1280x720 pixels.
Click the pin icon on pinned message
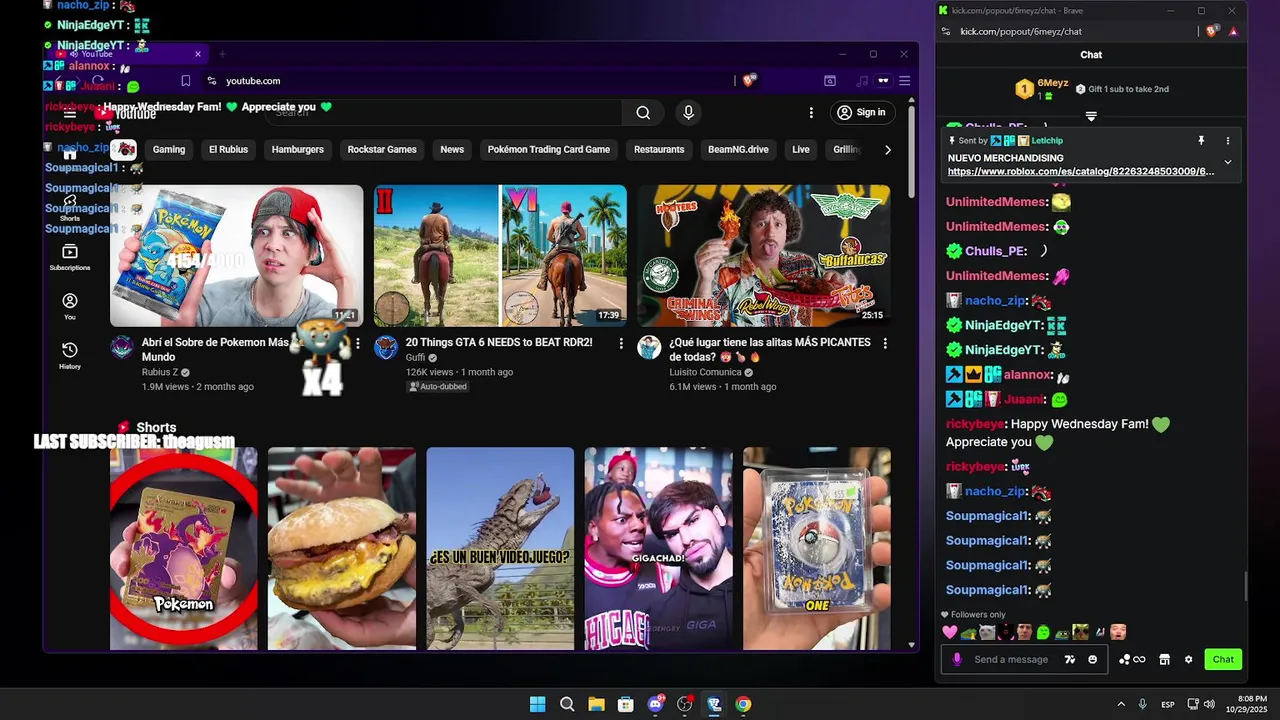[x=1201, y=141]
